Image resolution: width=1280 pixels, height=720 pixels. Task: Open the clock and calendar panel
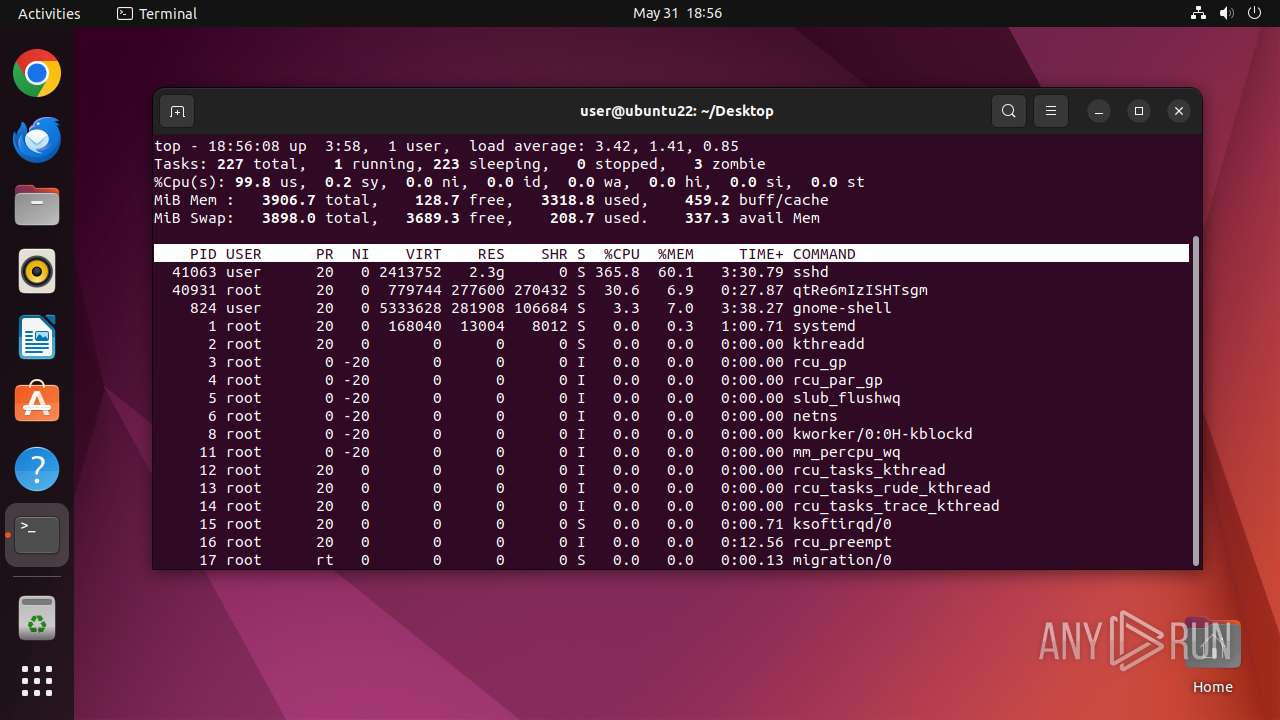677,14
